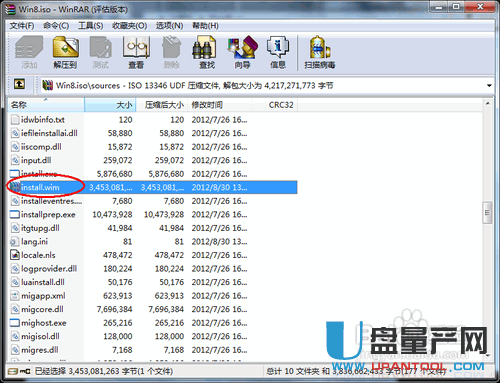This screenshot has height=383, width=500.
Task: Click packed size 478,472 of locale.nls
Action: click(x=169, y=255)
